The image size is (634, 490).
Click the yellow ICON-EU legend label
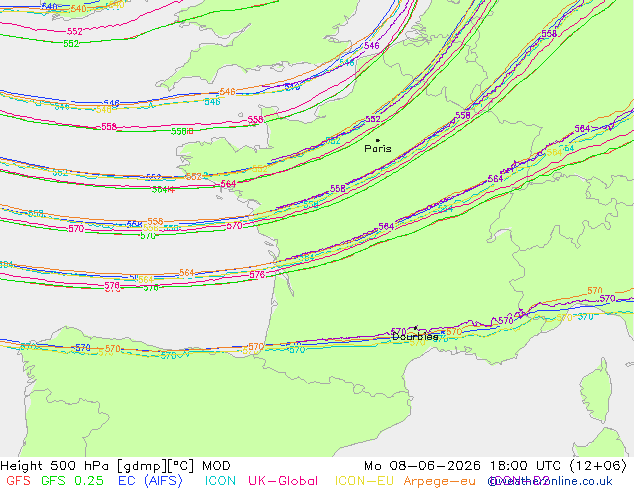click(x=364, y=481)
